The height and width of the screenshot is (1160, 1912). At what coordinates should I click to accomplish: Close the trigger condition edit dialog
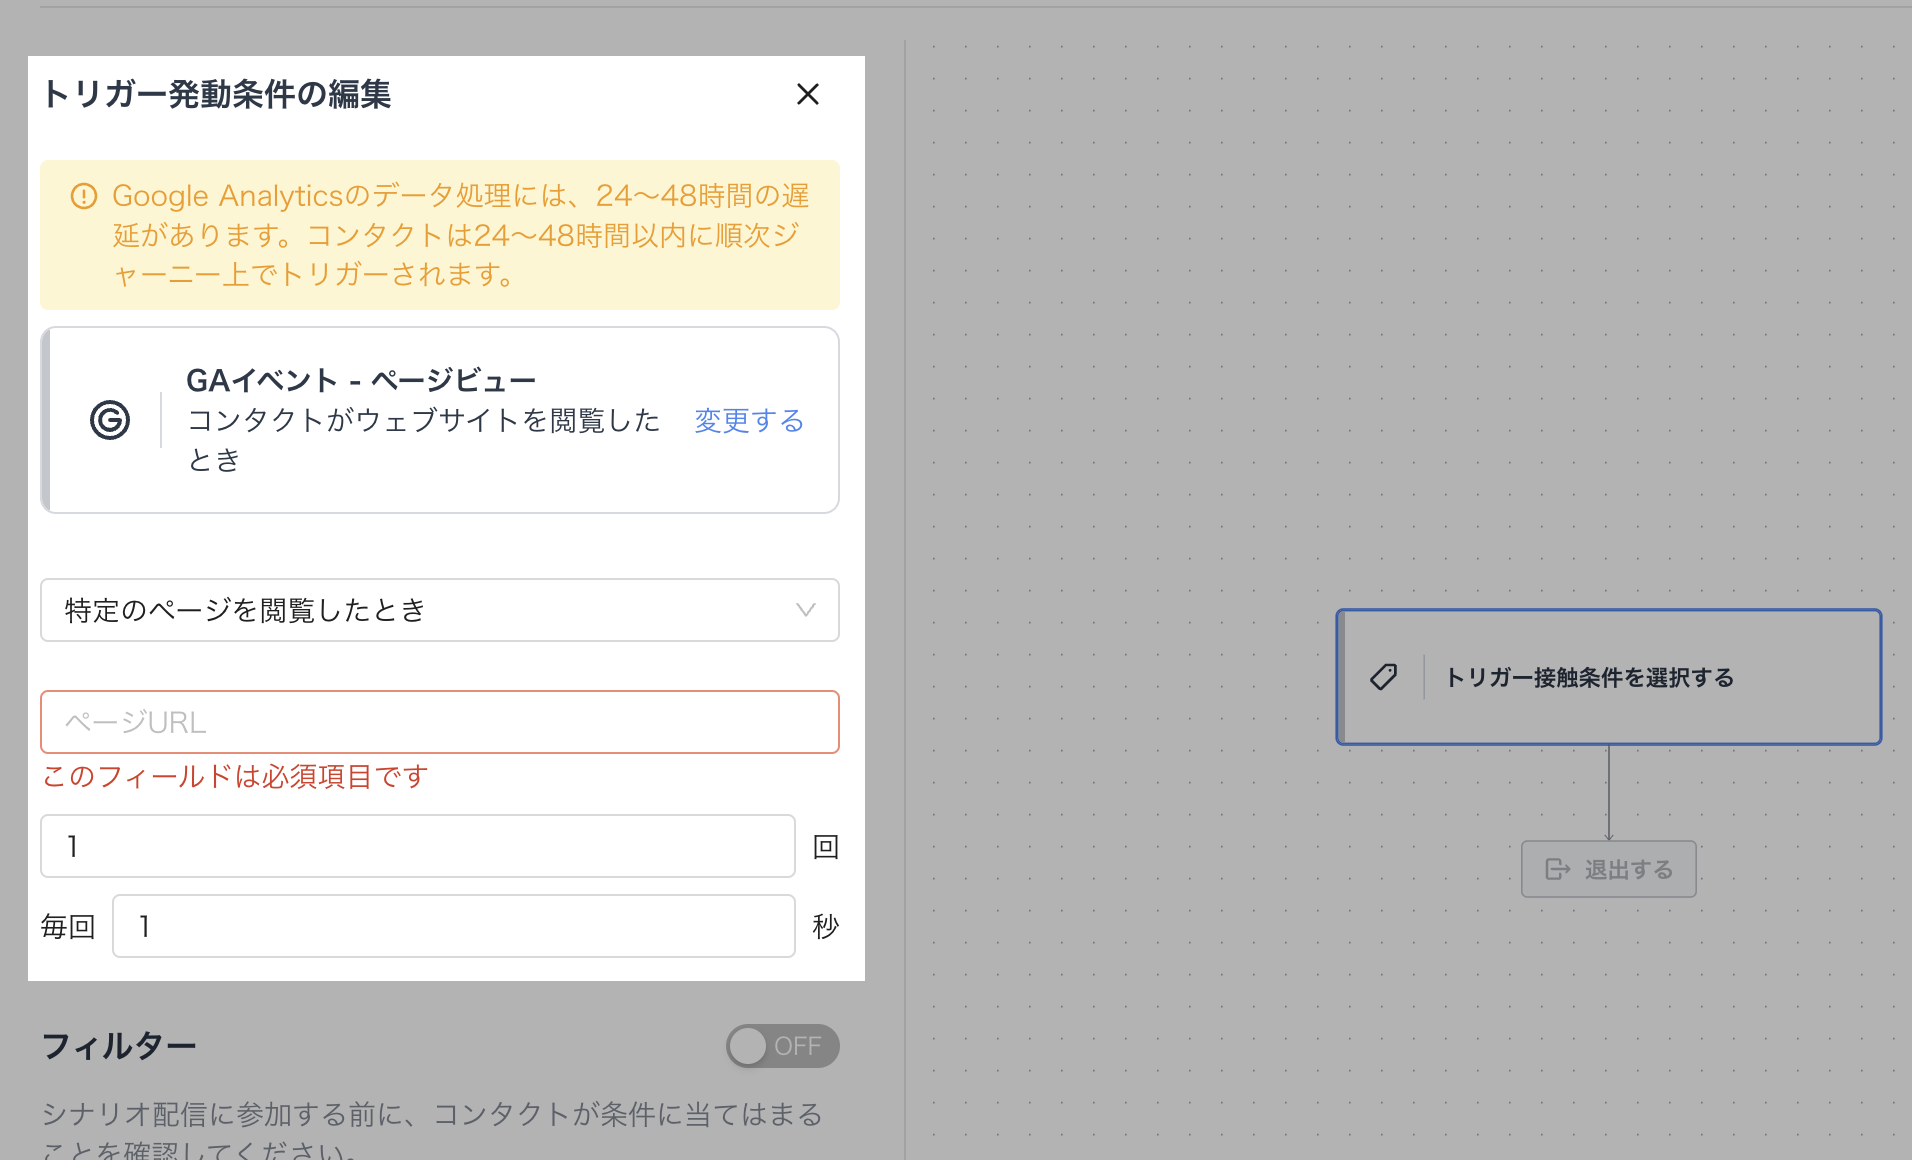(x=807, y=94)
